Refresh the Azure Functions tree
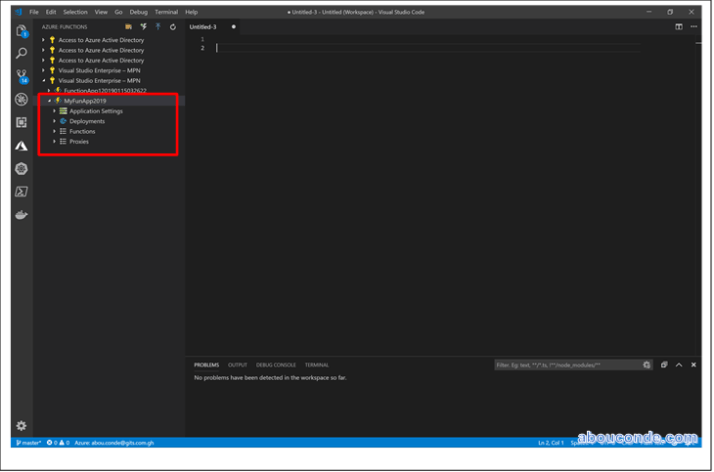The width and height of the screenshot is (714, 472). point(173,27)
